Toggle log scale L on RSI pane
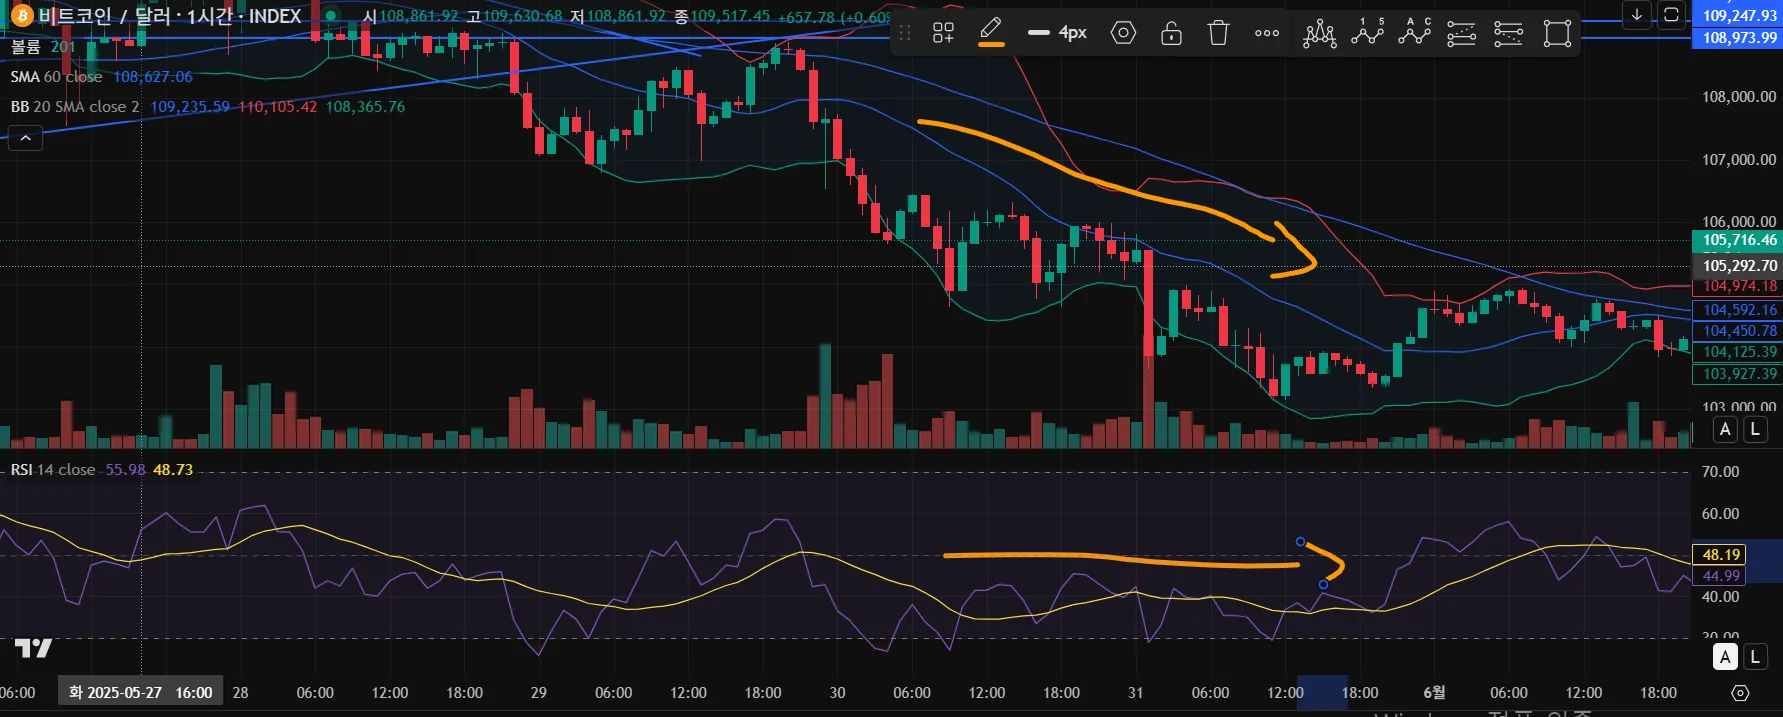The width and height of the screenshot is (1783, 717). click(x=1755, y=657)
